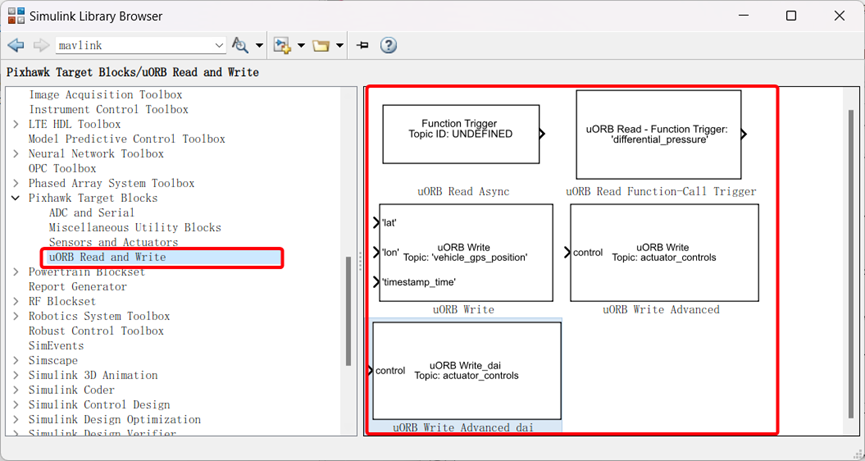Minimize the Simulink Library Browser window
The width and height of the screenshot is (865, 461).
click(x=744, y=16)
